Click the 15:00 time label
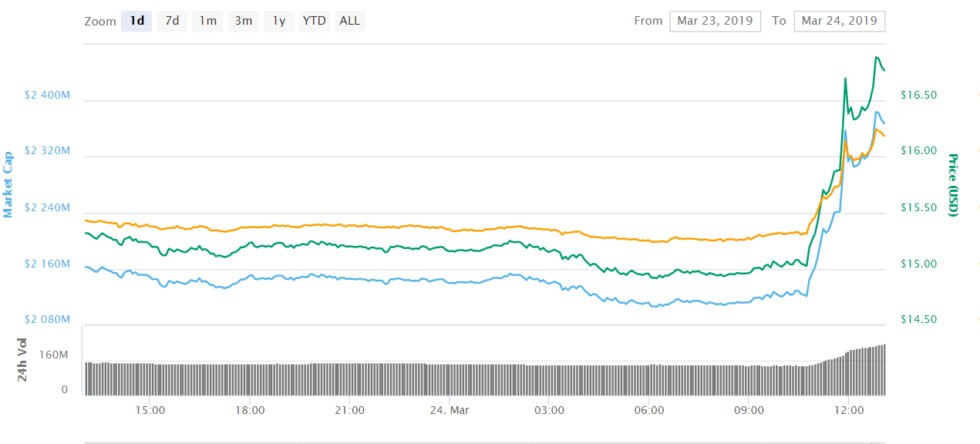The height and width of the screenshot is (444, 980). pos(150,410)
